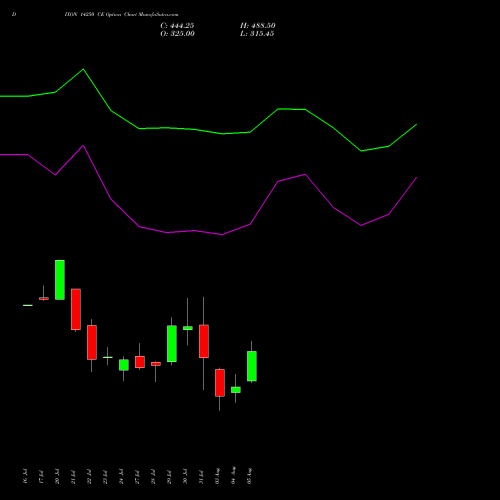Click the 14250 CE Options chart title
Screen dimensions: 500x500
click(x=121, y=15)
